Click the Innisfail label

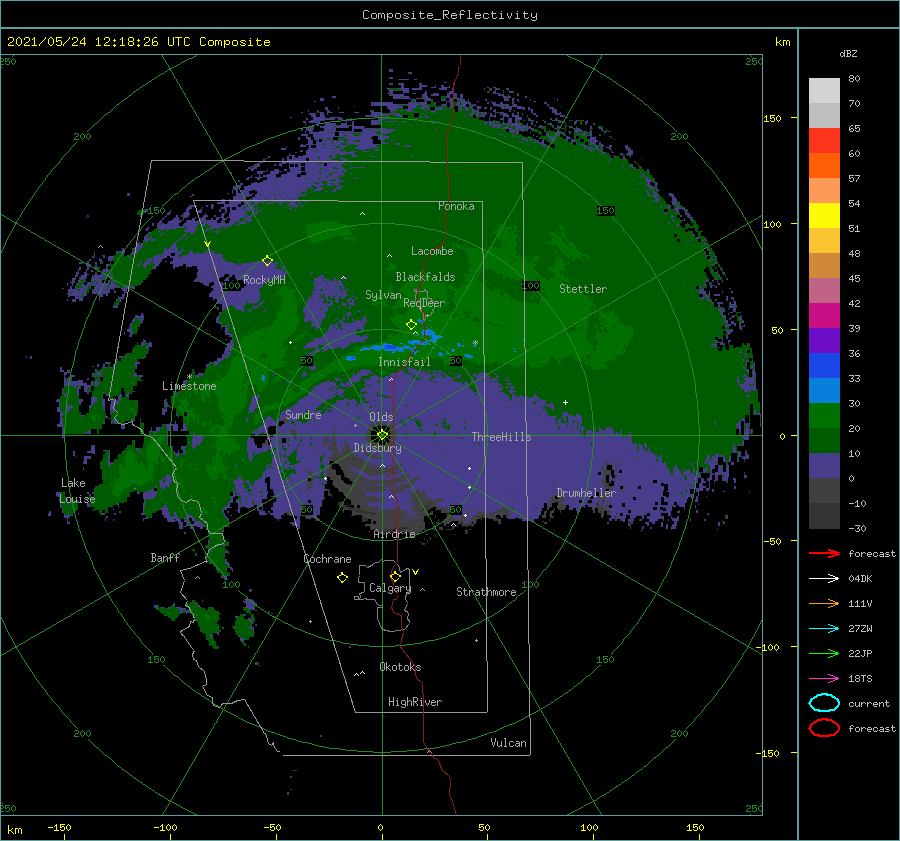click(404, 362)
